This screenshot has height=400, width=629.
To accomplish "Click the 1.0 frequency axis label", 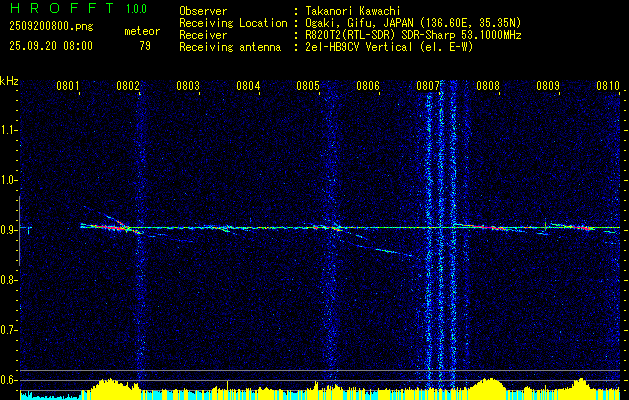I will (8, 181).
